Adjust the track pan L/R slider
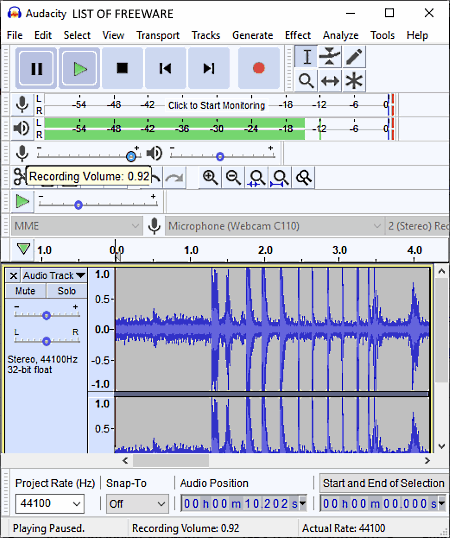Image resolution: width=450 pixels, height=538 pixels. 46,341
